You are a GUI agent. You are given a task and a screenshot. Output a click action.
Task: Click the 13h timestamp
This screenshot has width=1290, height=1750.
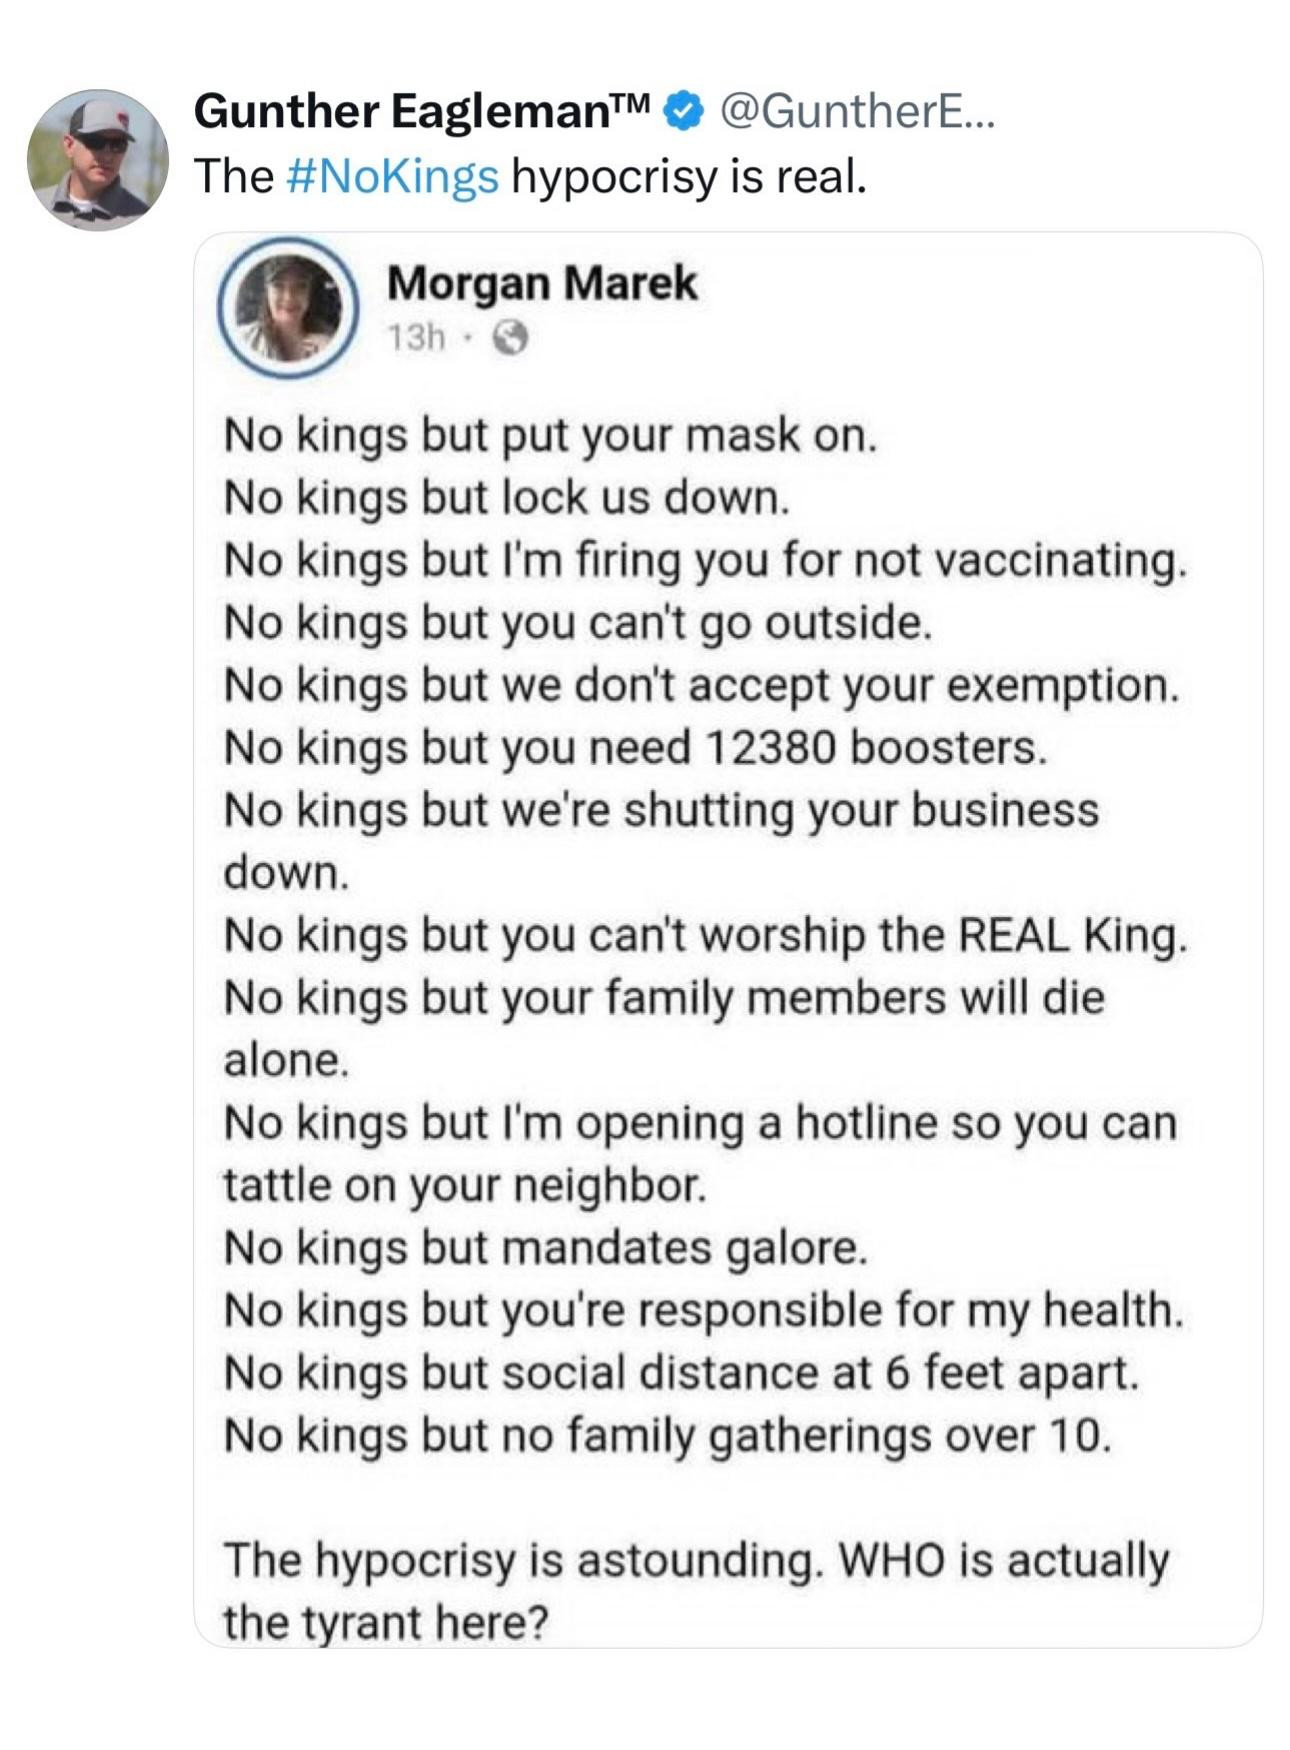pyautogui.click(x=415, y=339)
